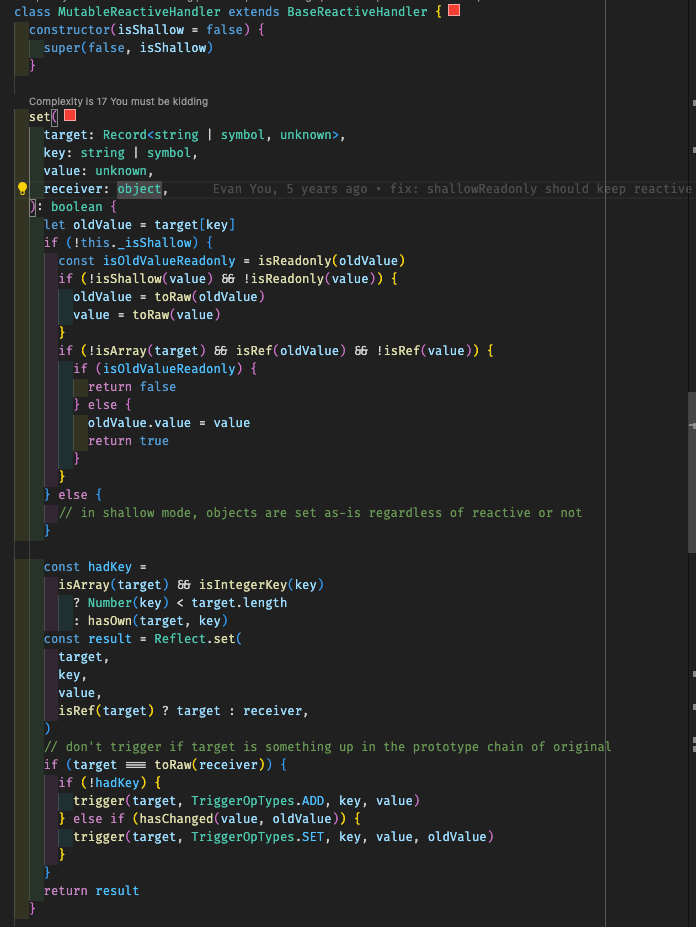Open the 'Complexity is 17' code lens
This screenshot has height=927, width=696.
118,102
